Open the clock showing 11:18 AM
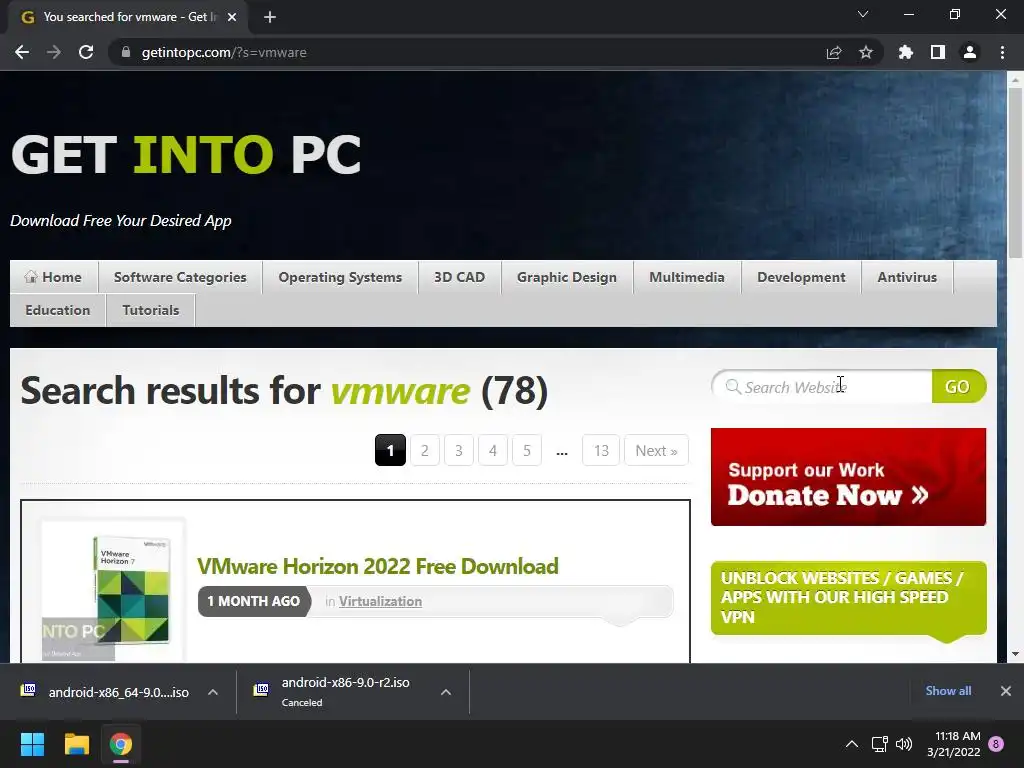 pos(953,744)
